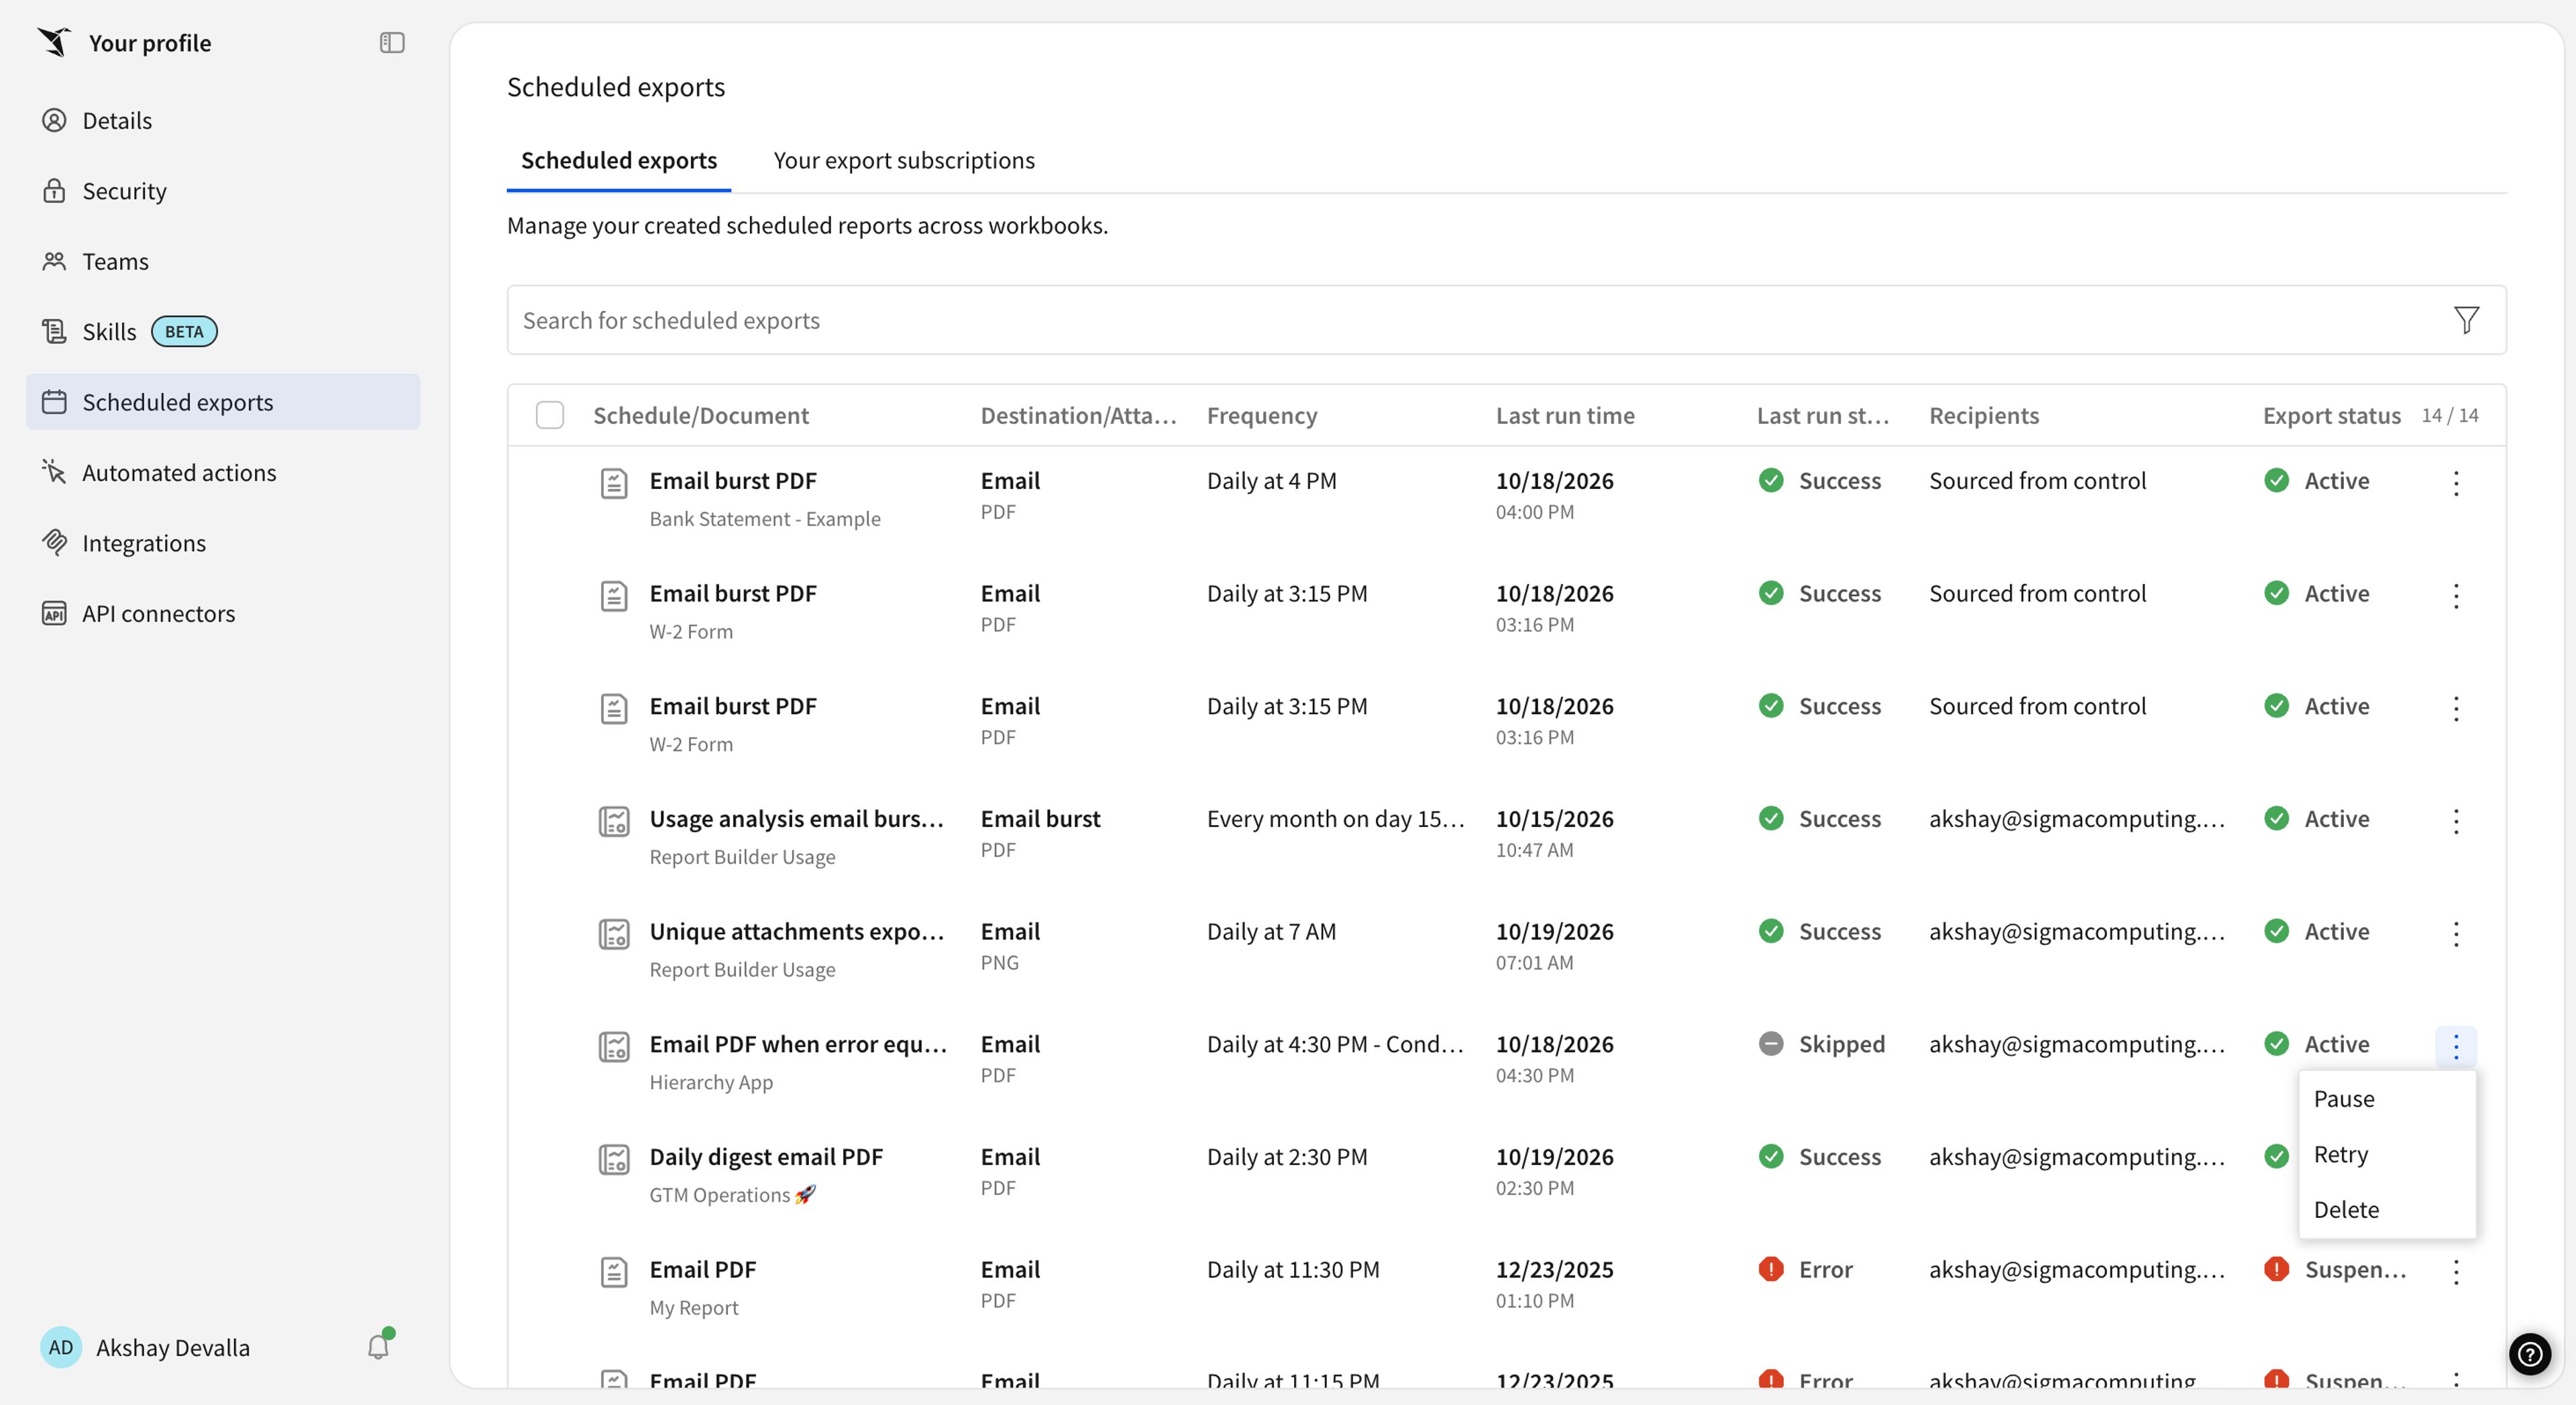Click Error status icon for My Report row
The height and width of the screenshot is (1405, 2576).
[1771, 1270]
